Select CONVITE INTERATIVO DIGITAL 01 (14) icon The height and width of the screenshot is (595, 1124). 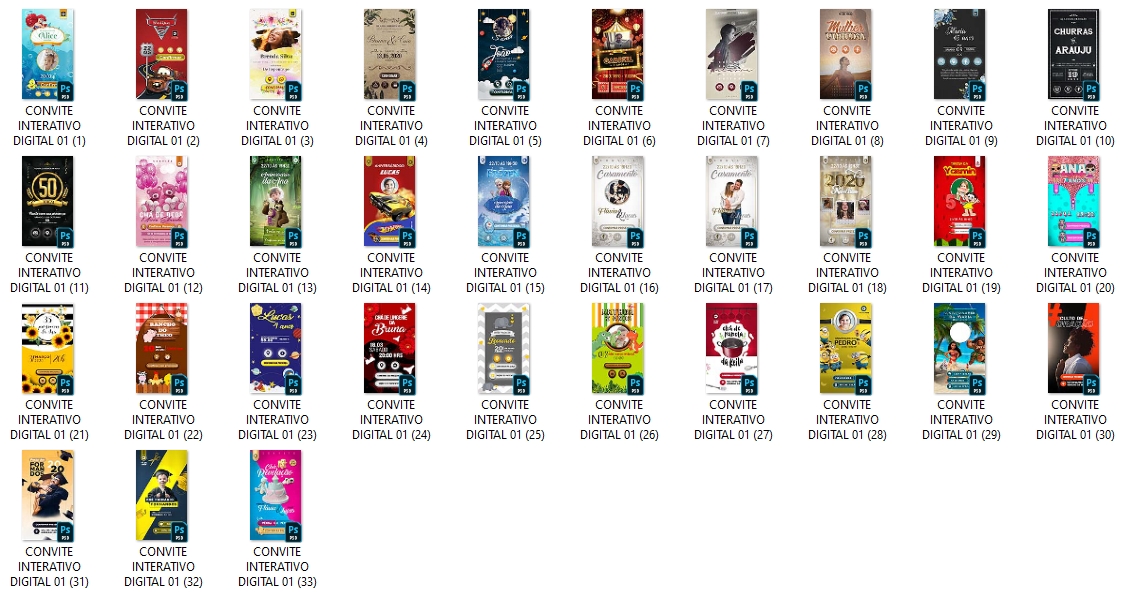pos(391,201)
